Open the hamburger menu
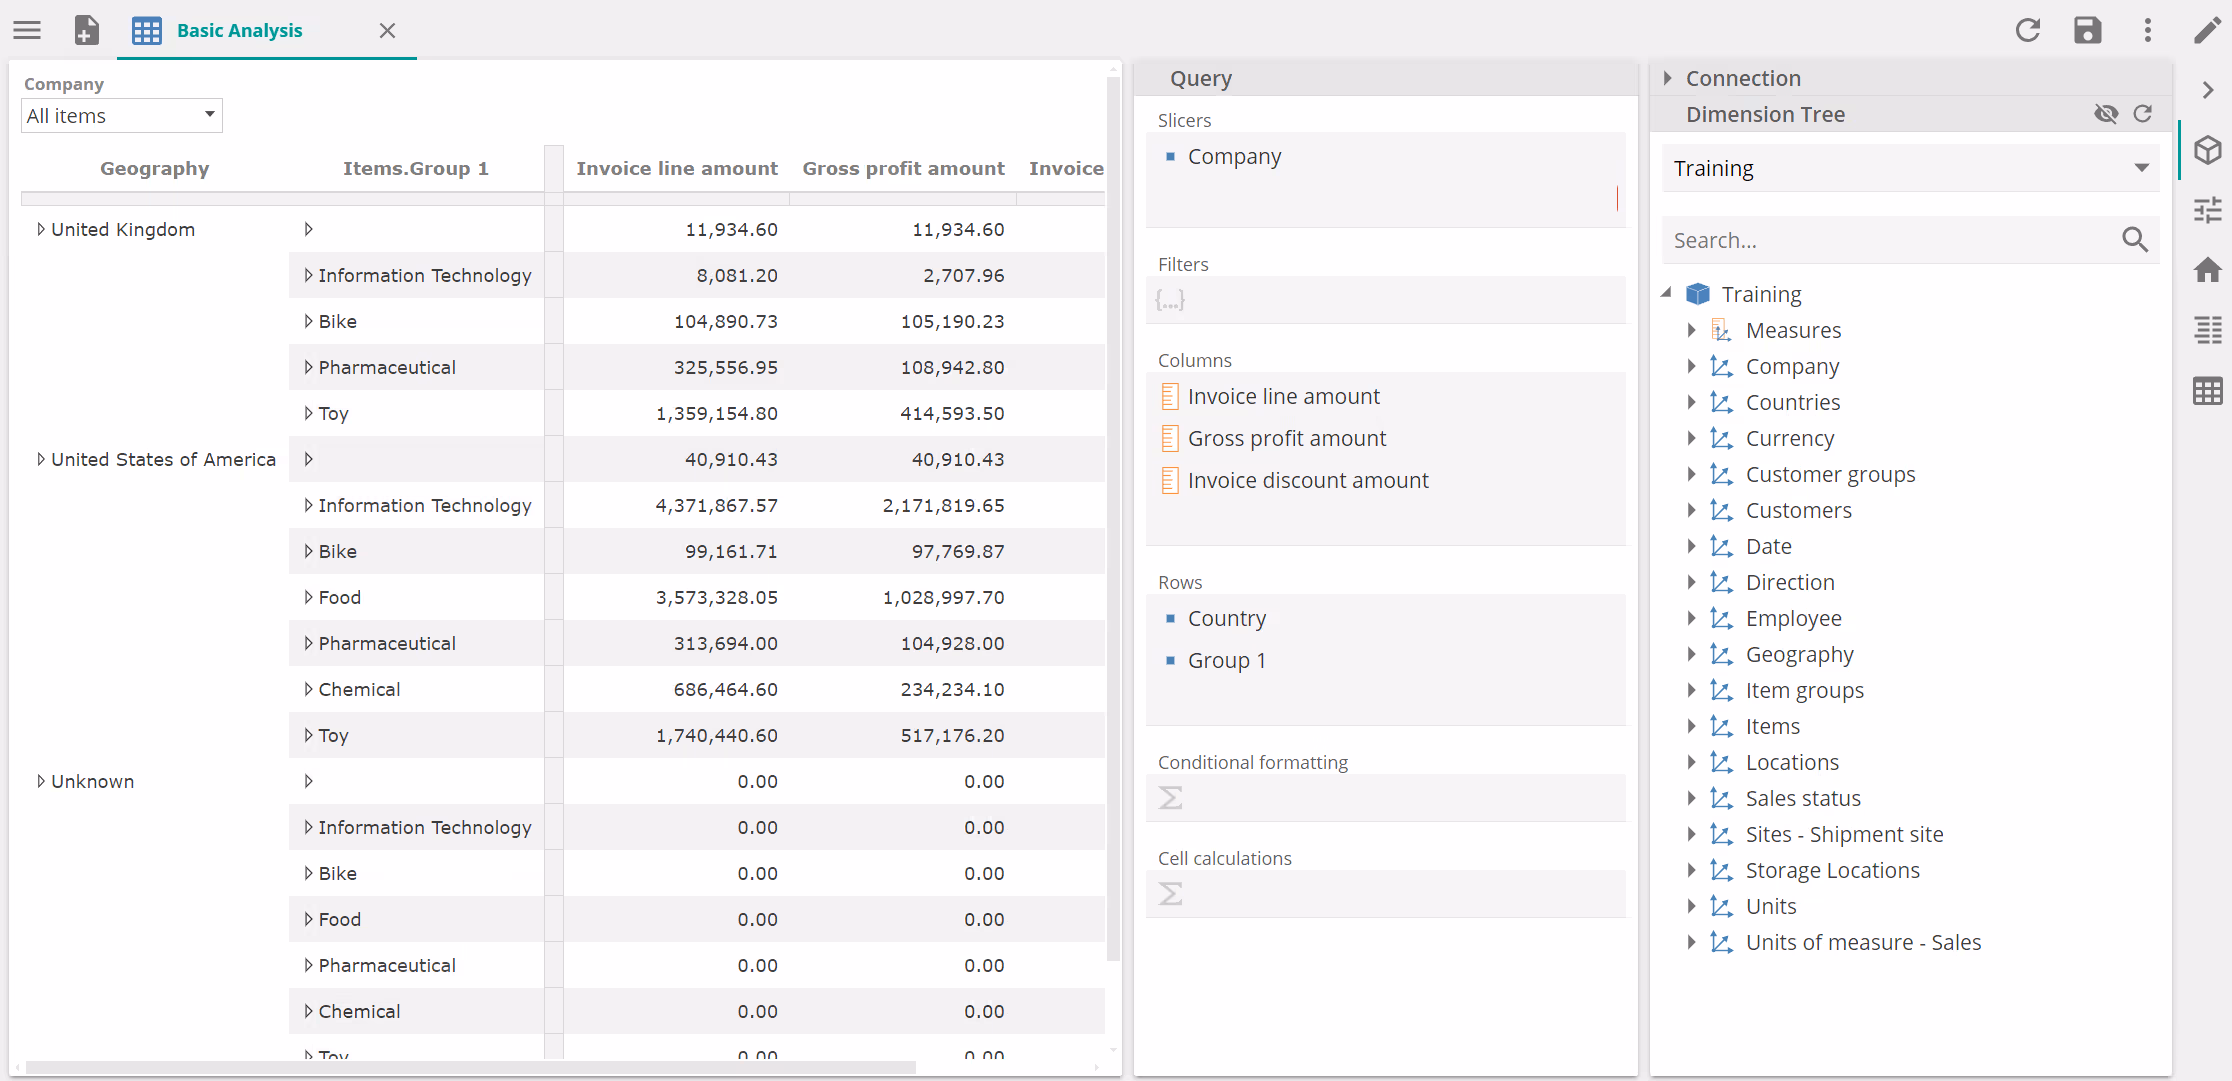 point(27,30)
